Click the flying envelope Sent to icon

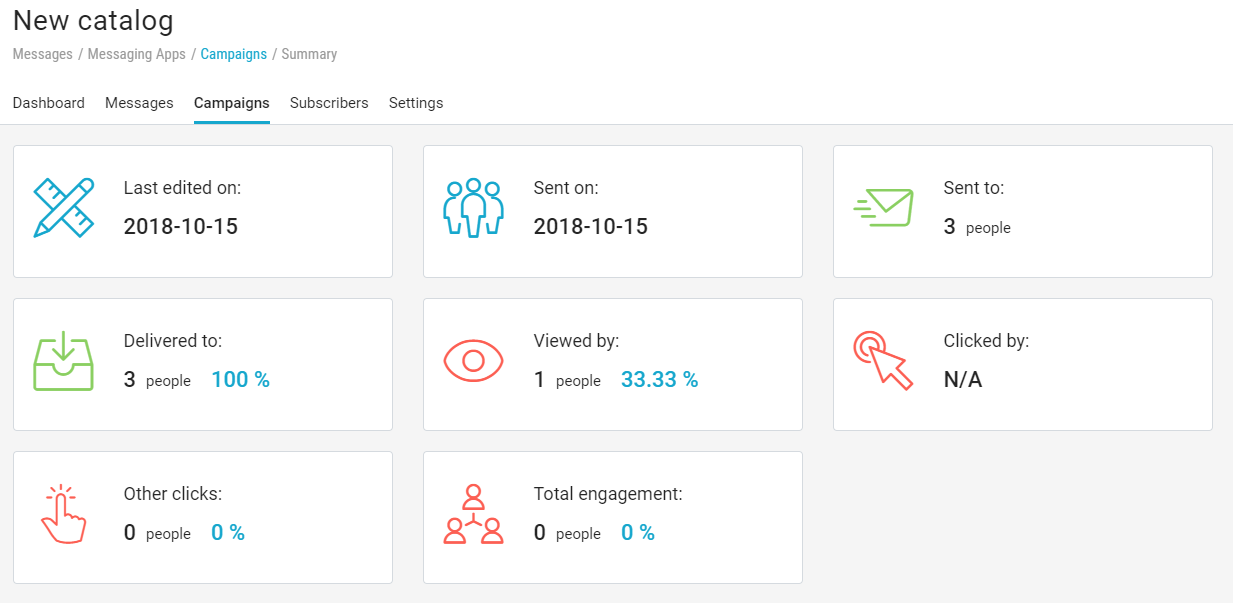click(x=883, y=207)
